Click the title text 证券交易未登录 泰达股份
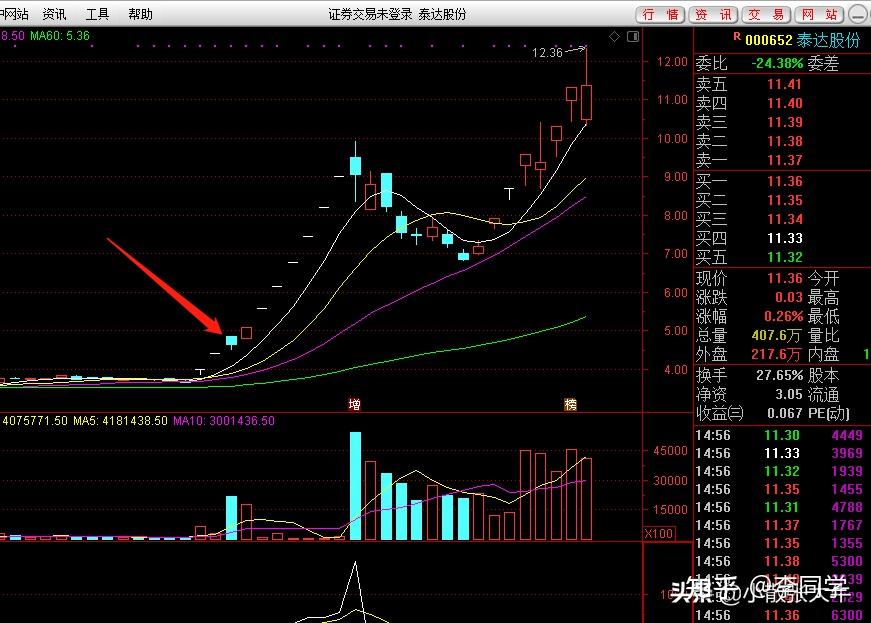Viewport: 871px width, 623px height. pyautogui.click(x=397, y=14)
